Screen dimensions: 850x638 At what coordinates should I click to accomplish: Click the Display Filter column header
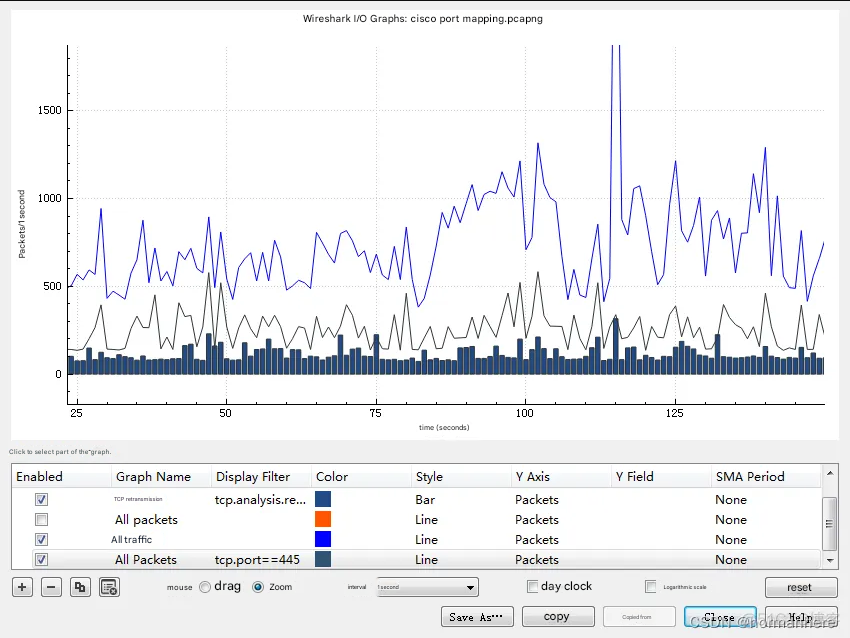pos(261,476)
